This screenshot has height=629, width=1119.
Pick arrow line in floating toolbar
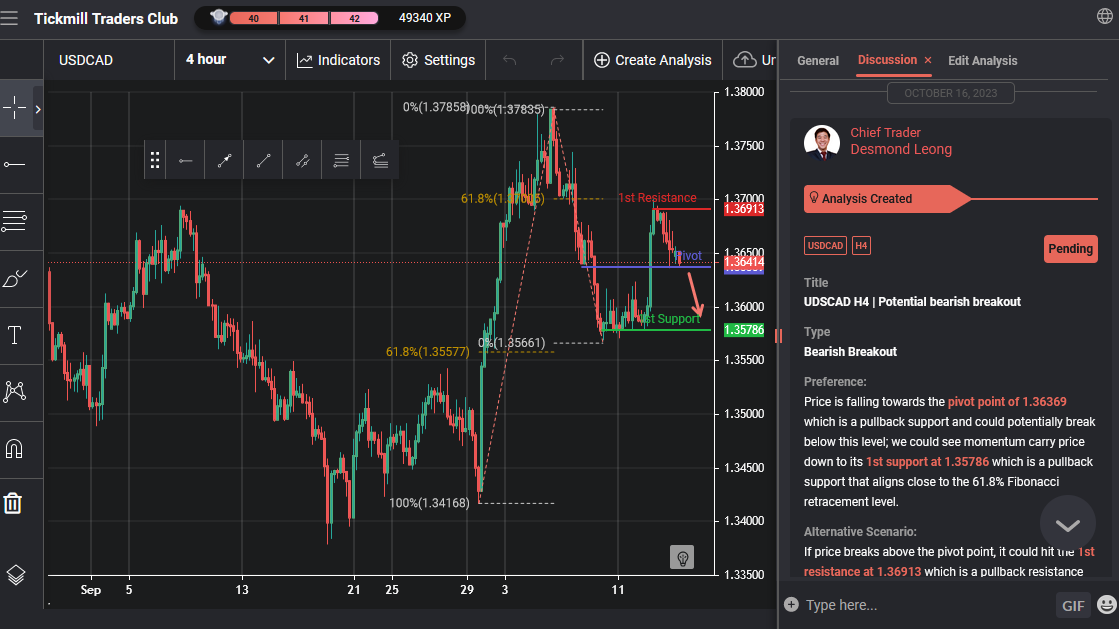(x=224, y=161)
